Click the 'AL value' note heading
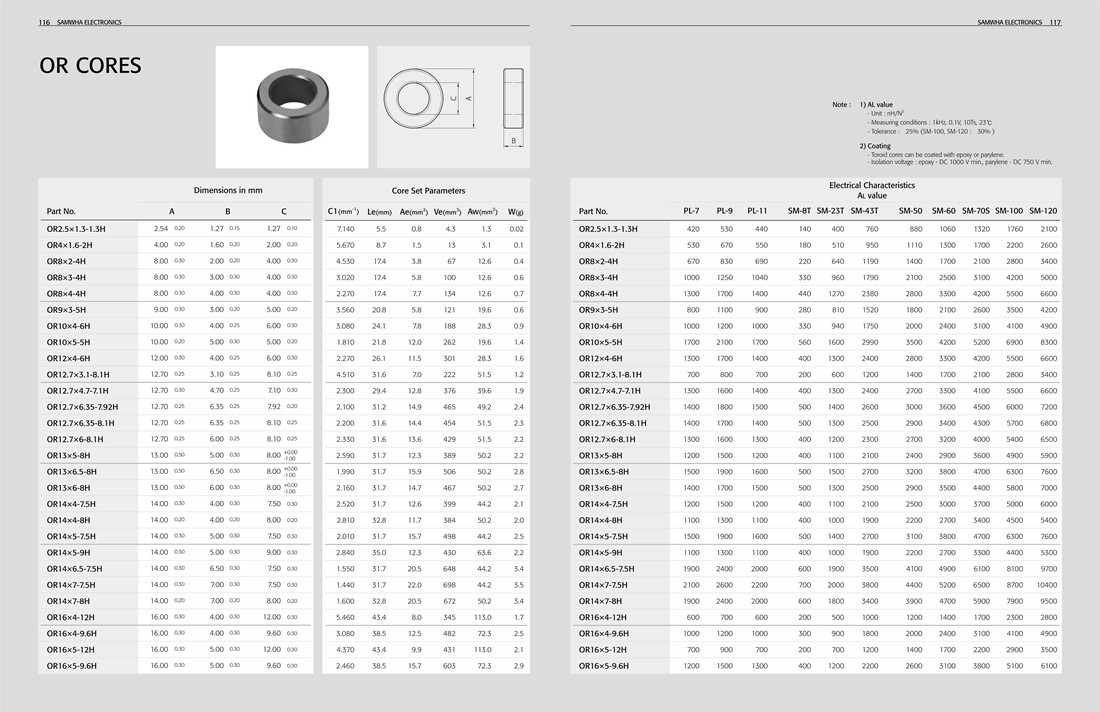 (880, 104)
